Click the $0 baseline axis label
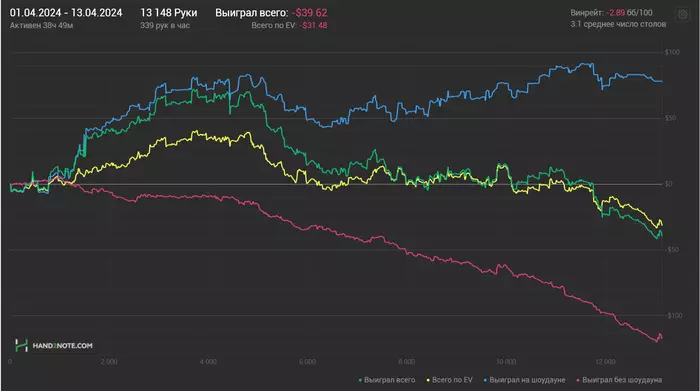 [668, 184]
